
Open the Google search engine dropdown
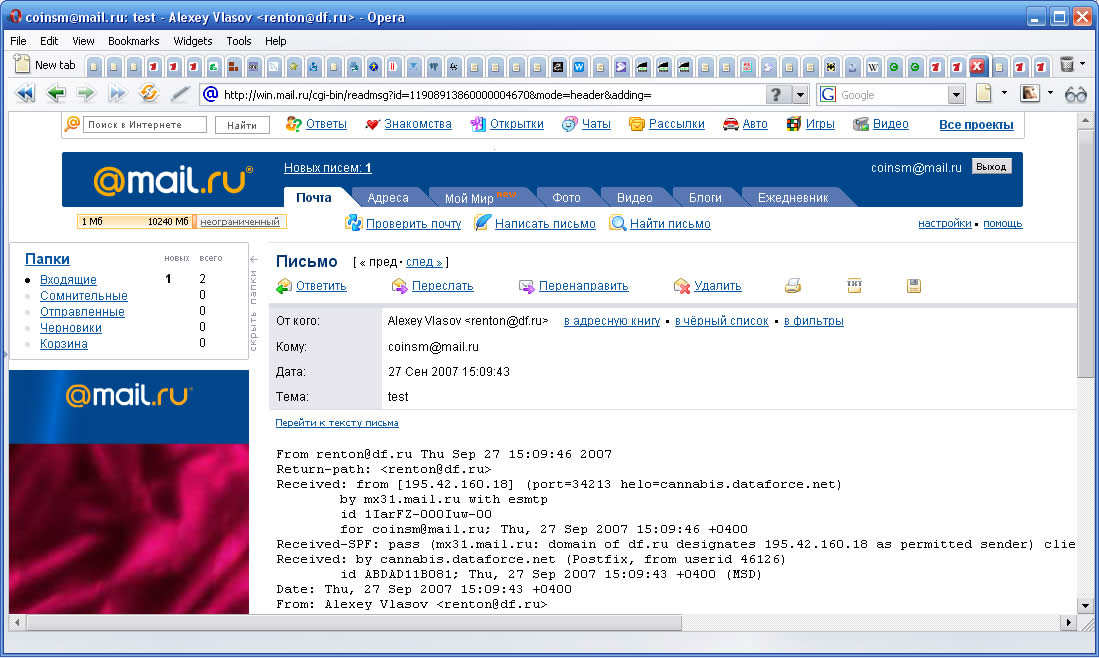[955, 95]
